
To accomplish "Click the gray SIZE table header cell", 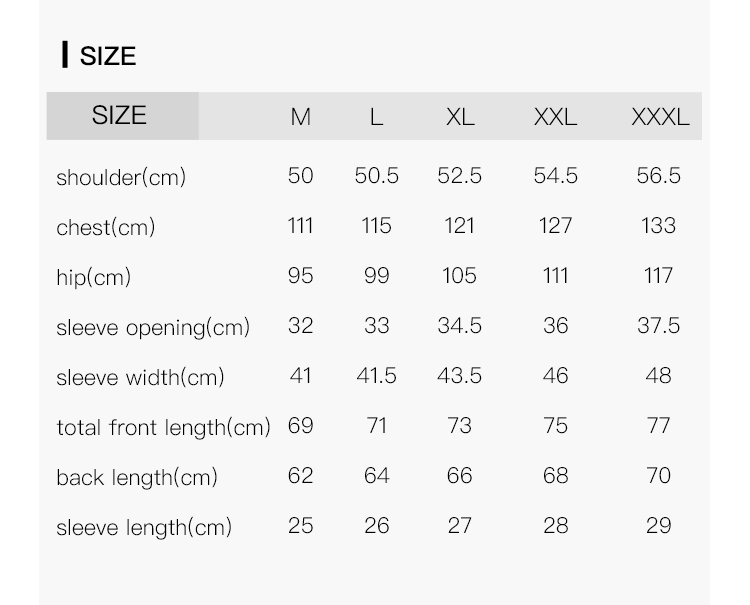I will point(120,116).
